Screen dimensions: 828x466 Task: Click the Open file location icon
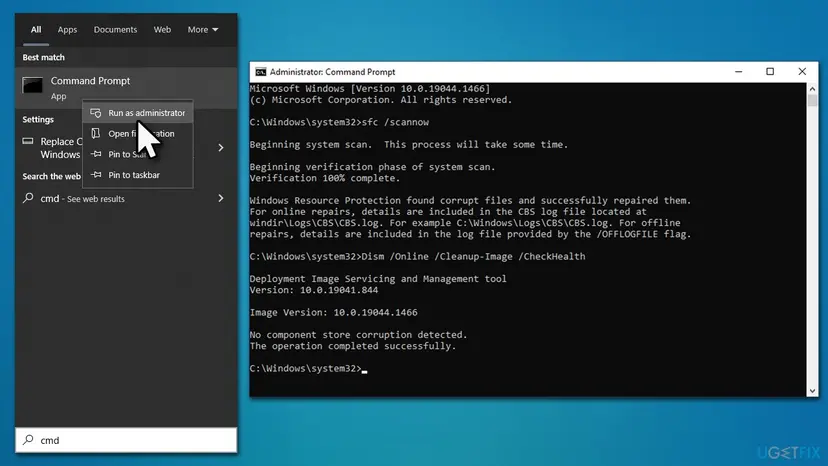[x=96, y=134]
